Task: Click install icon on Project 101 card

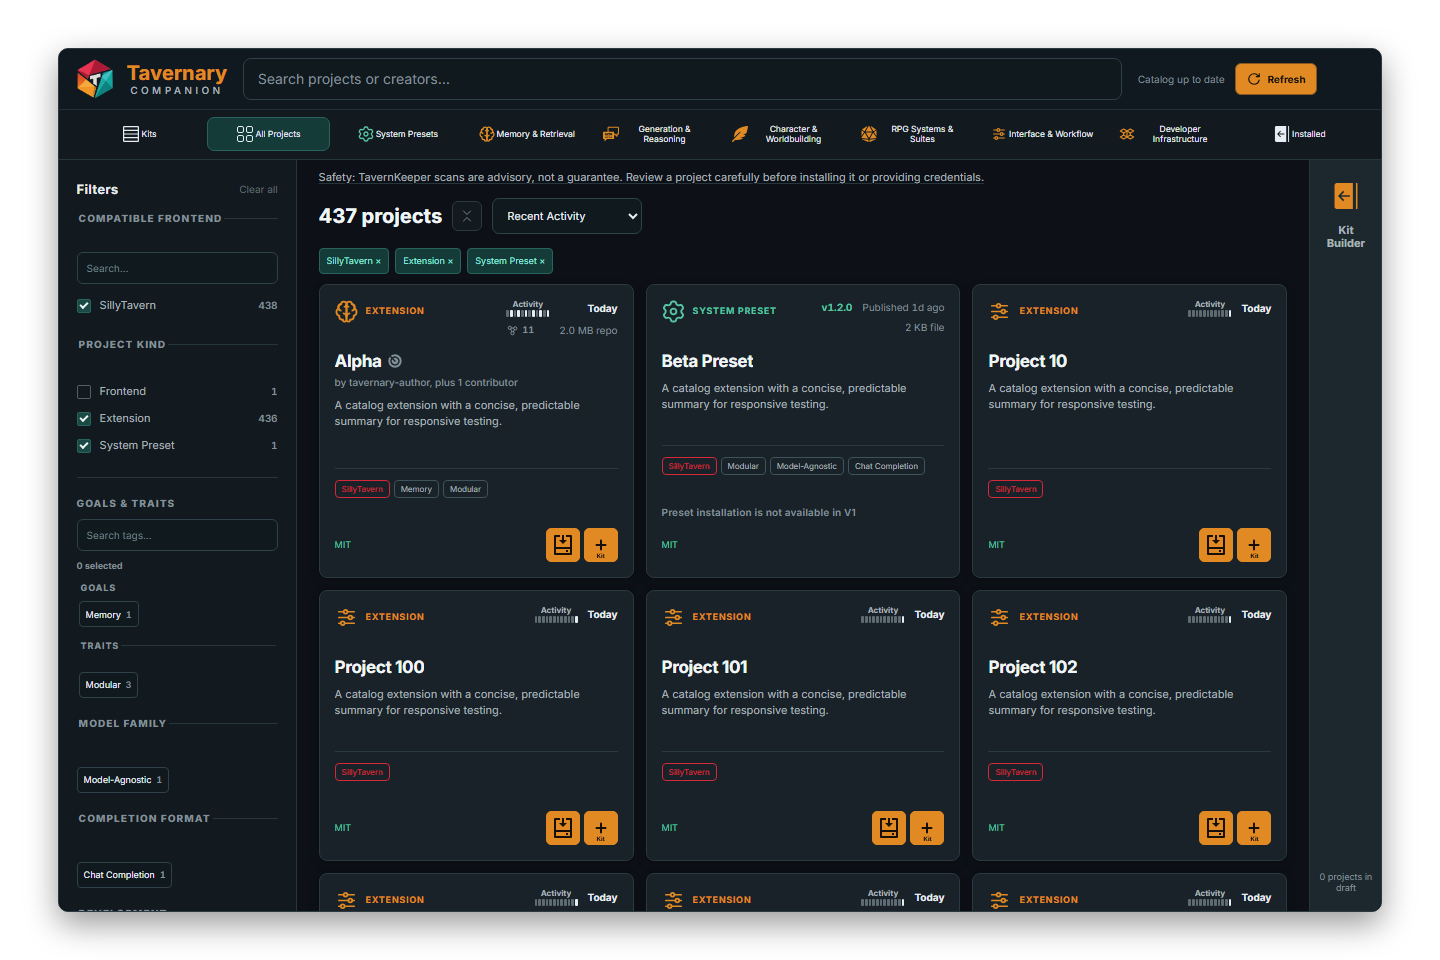Action: [x=889, y=828]
